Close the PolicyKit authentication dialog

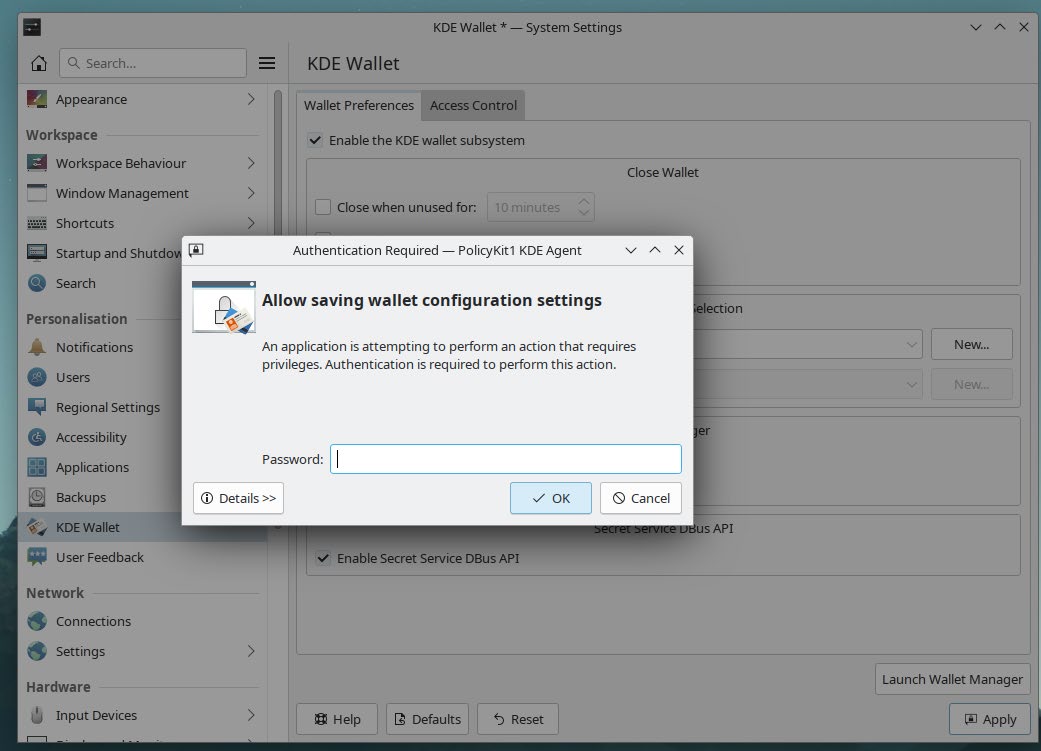679,250
